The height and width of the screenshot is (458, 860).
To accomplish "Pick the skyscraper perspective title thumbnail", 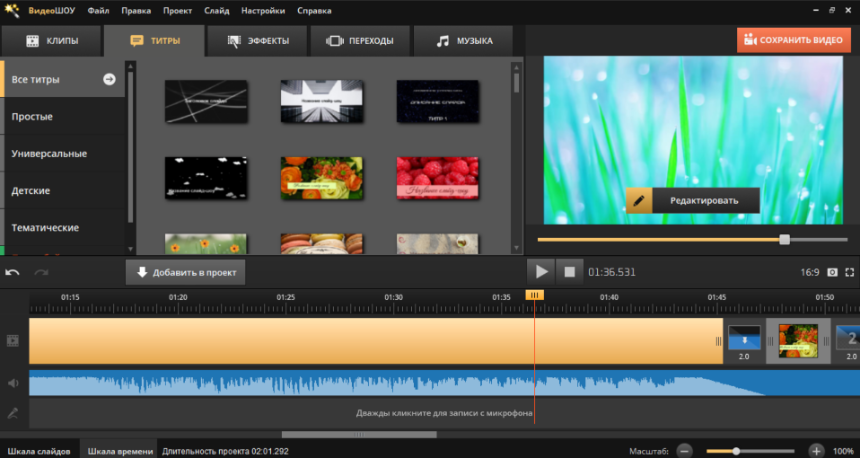I will click(321, 101).
